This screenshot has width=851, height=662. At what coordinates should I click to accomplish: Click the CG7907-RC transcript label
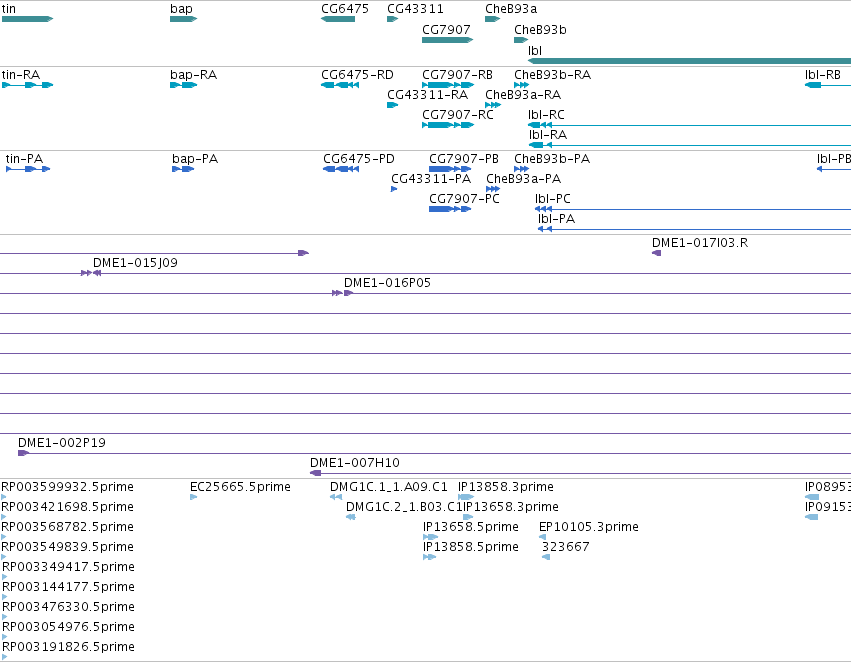(x=458, y=115)
